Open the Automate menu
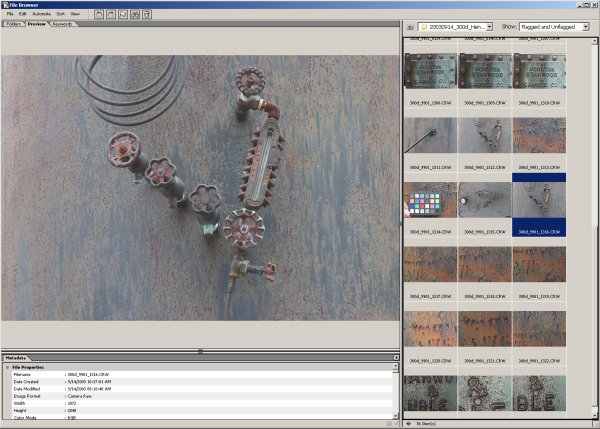 tap(41, 14)
